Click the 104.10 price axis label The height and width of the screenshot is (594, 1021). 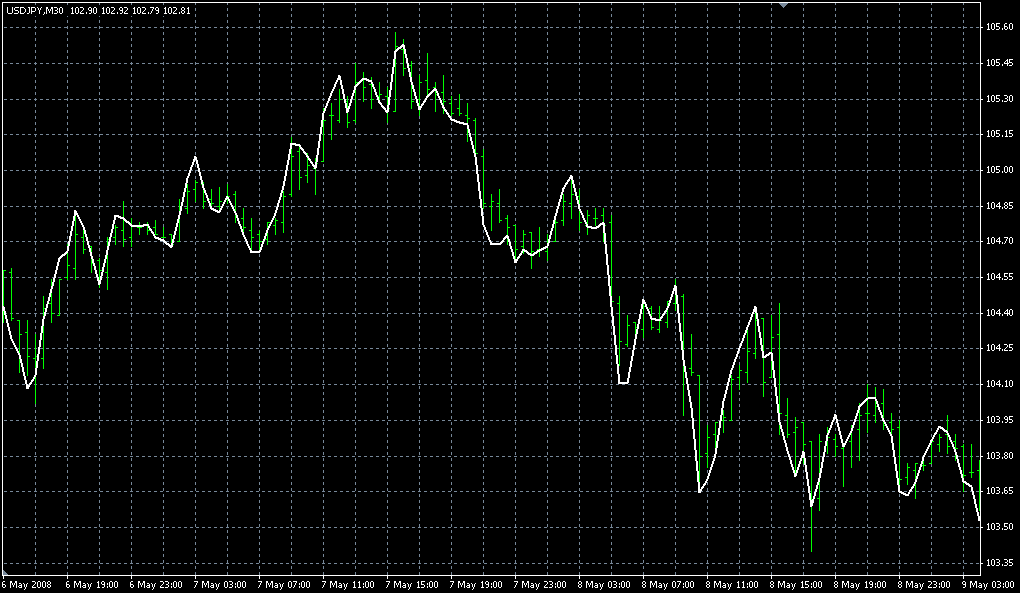999,384
